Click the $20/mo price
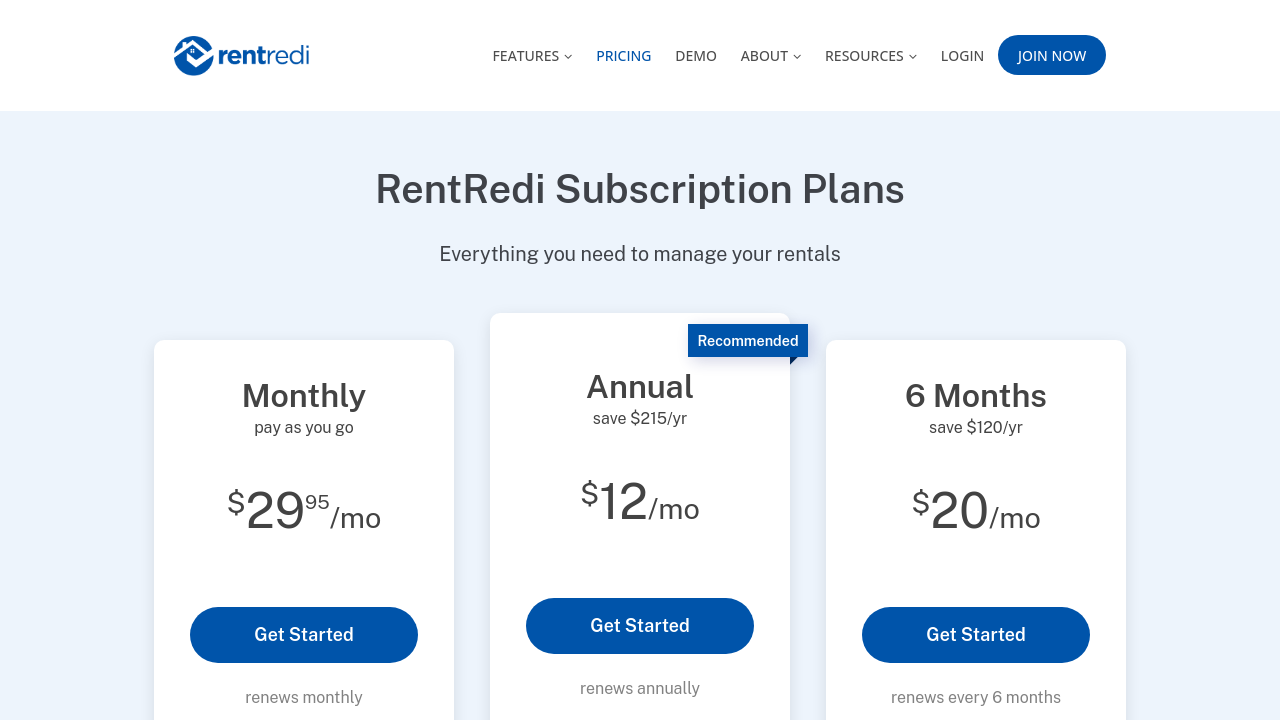Screen dimensions: 1280x720 (x=976, y=511)
